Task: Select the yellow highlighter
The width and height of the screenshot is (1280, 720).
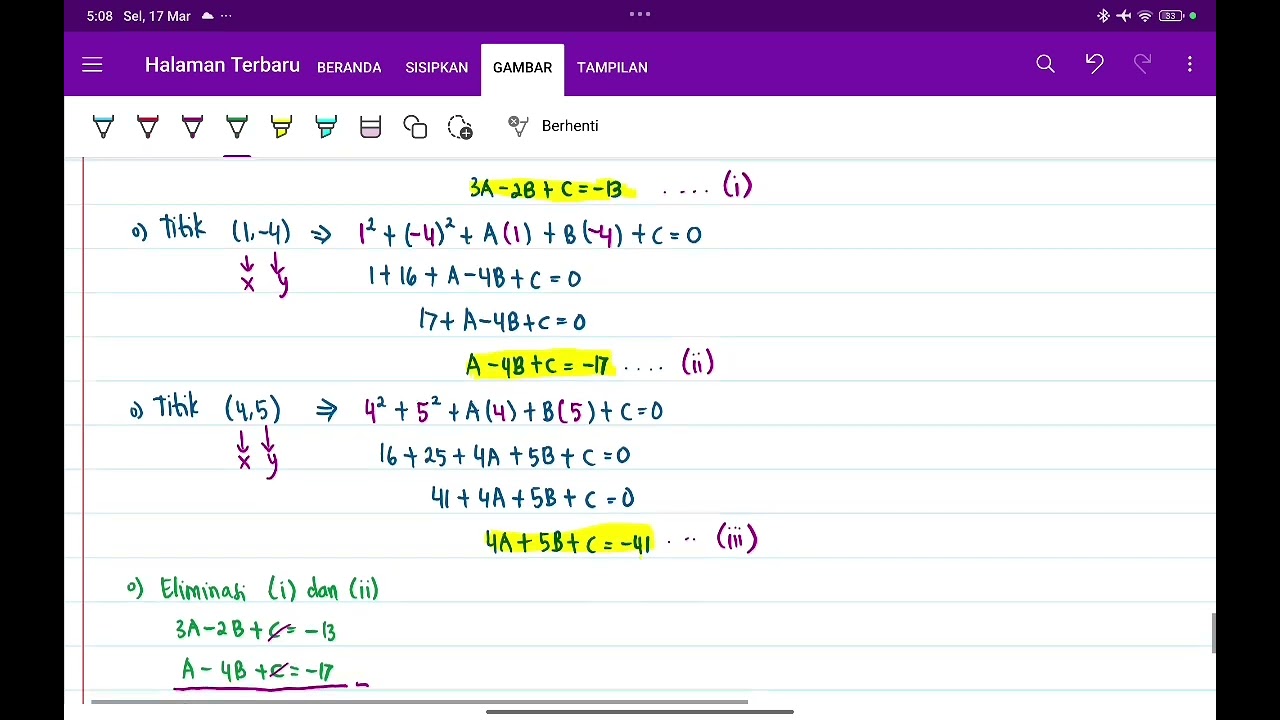Action: pos(281,127)
